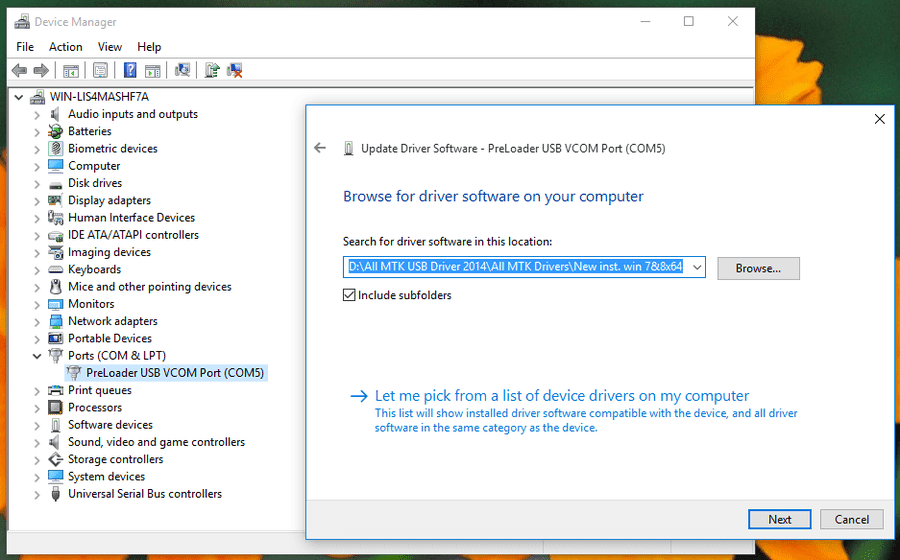The height and width of the screenshot is (560, 900).
Task: Click the Forward arrow toolbar icon
Action: (x=41, y=71)
